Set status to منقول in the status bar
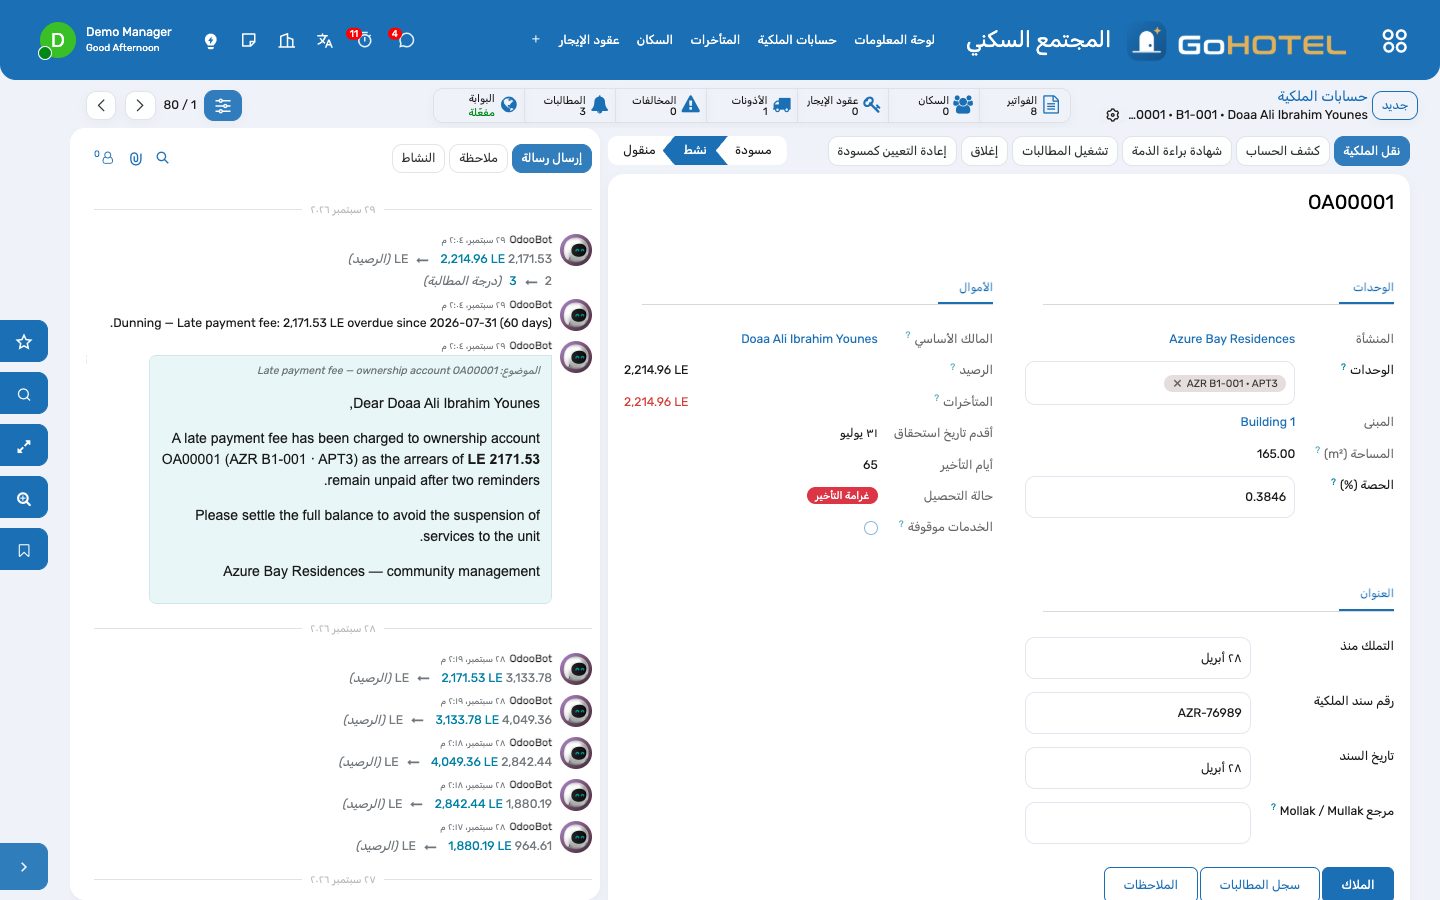Viewport: 1440px width, 900px height. coord(639,150)
